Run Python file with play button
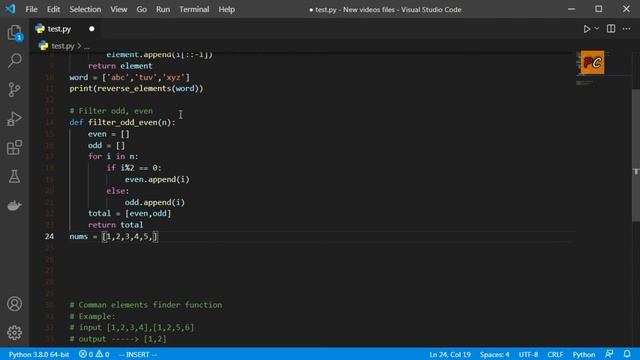The height and width of the screenshot is (360, 640). point(587,29)
